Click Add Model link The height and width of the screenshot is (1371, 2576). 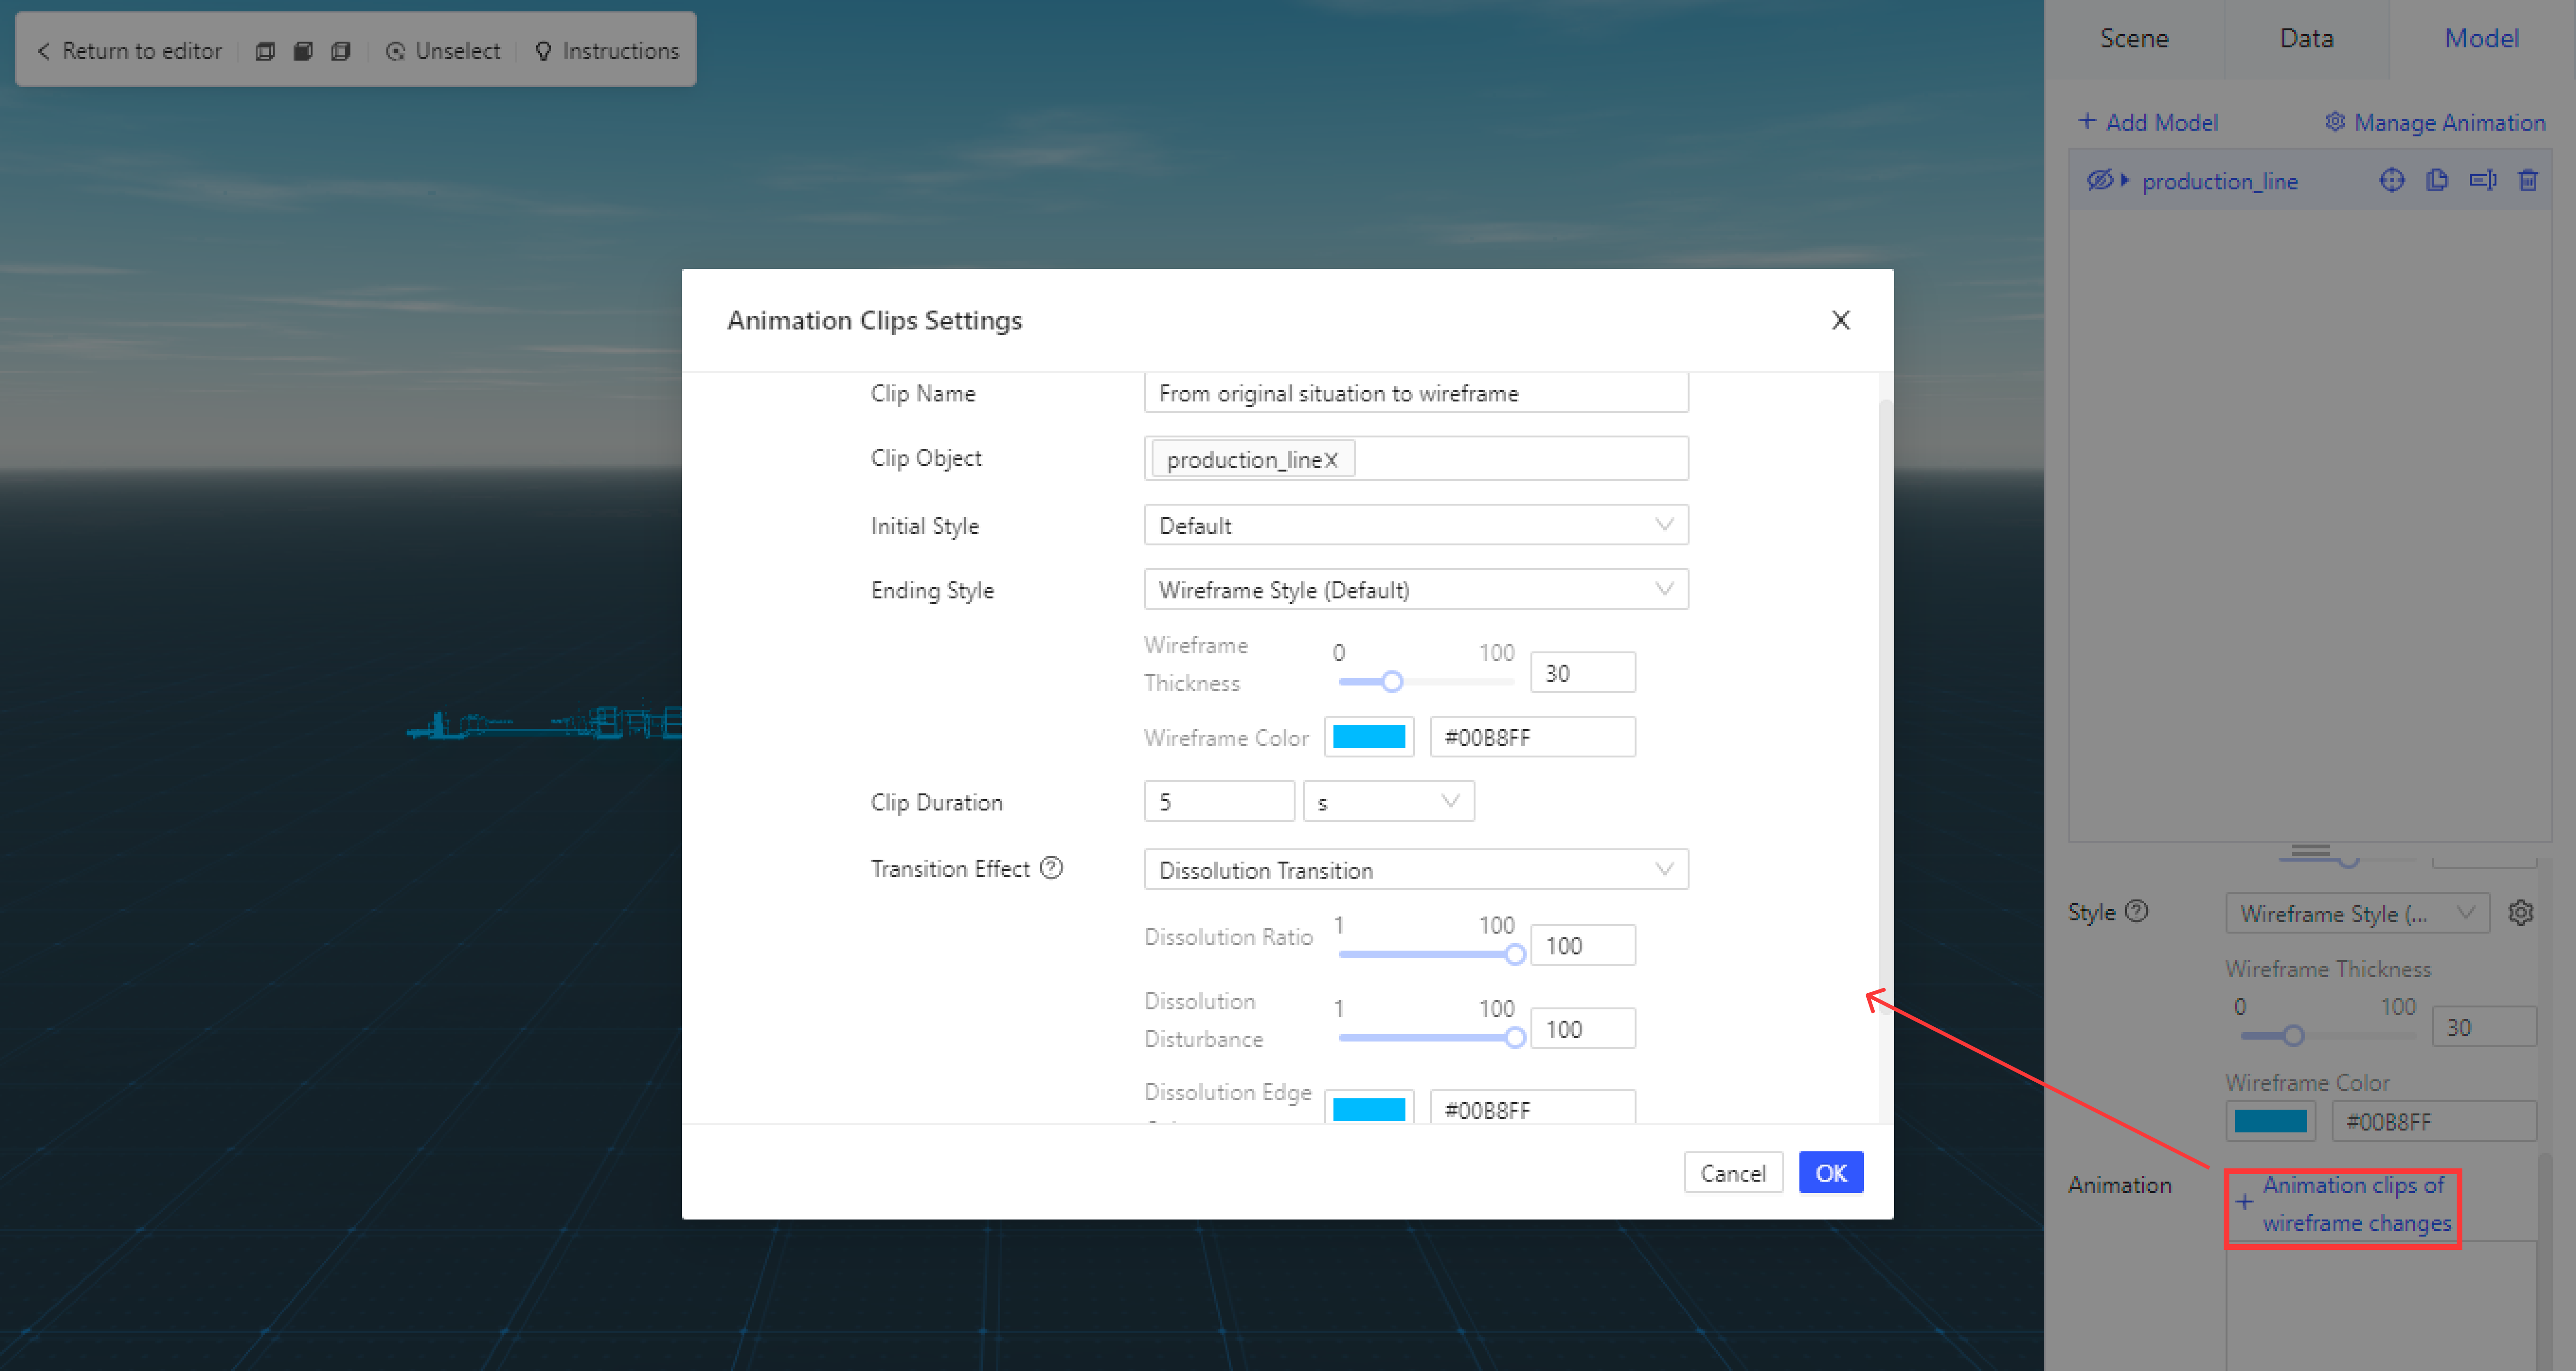(2148, 122)
